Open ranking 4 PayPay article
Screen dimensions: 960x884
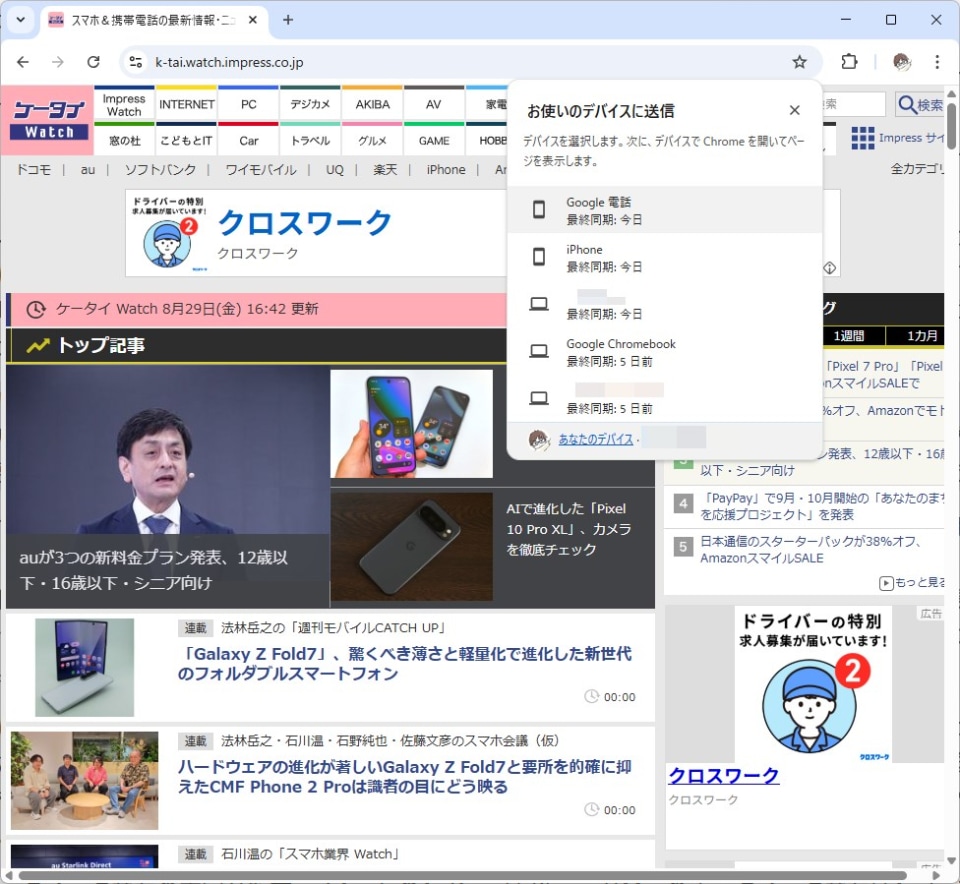click(822, 506)
